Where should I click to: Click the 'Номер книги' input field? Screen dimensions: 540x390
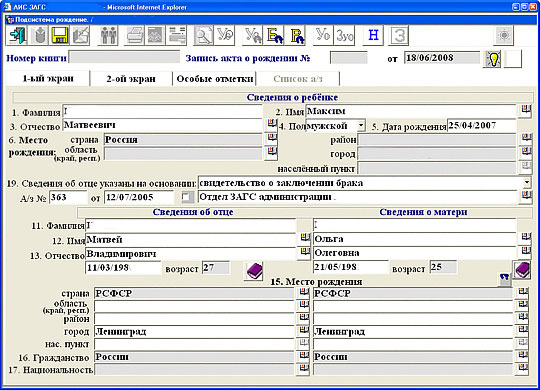coord(125,58)
